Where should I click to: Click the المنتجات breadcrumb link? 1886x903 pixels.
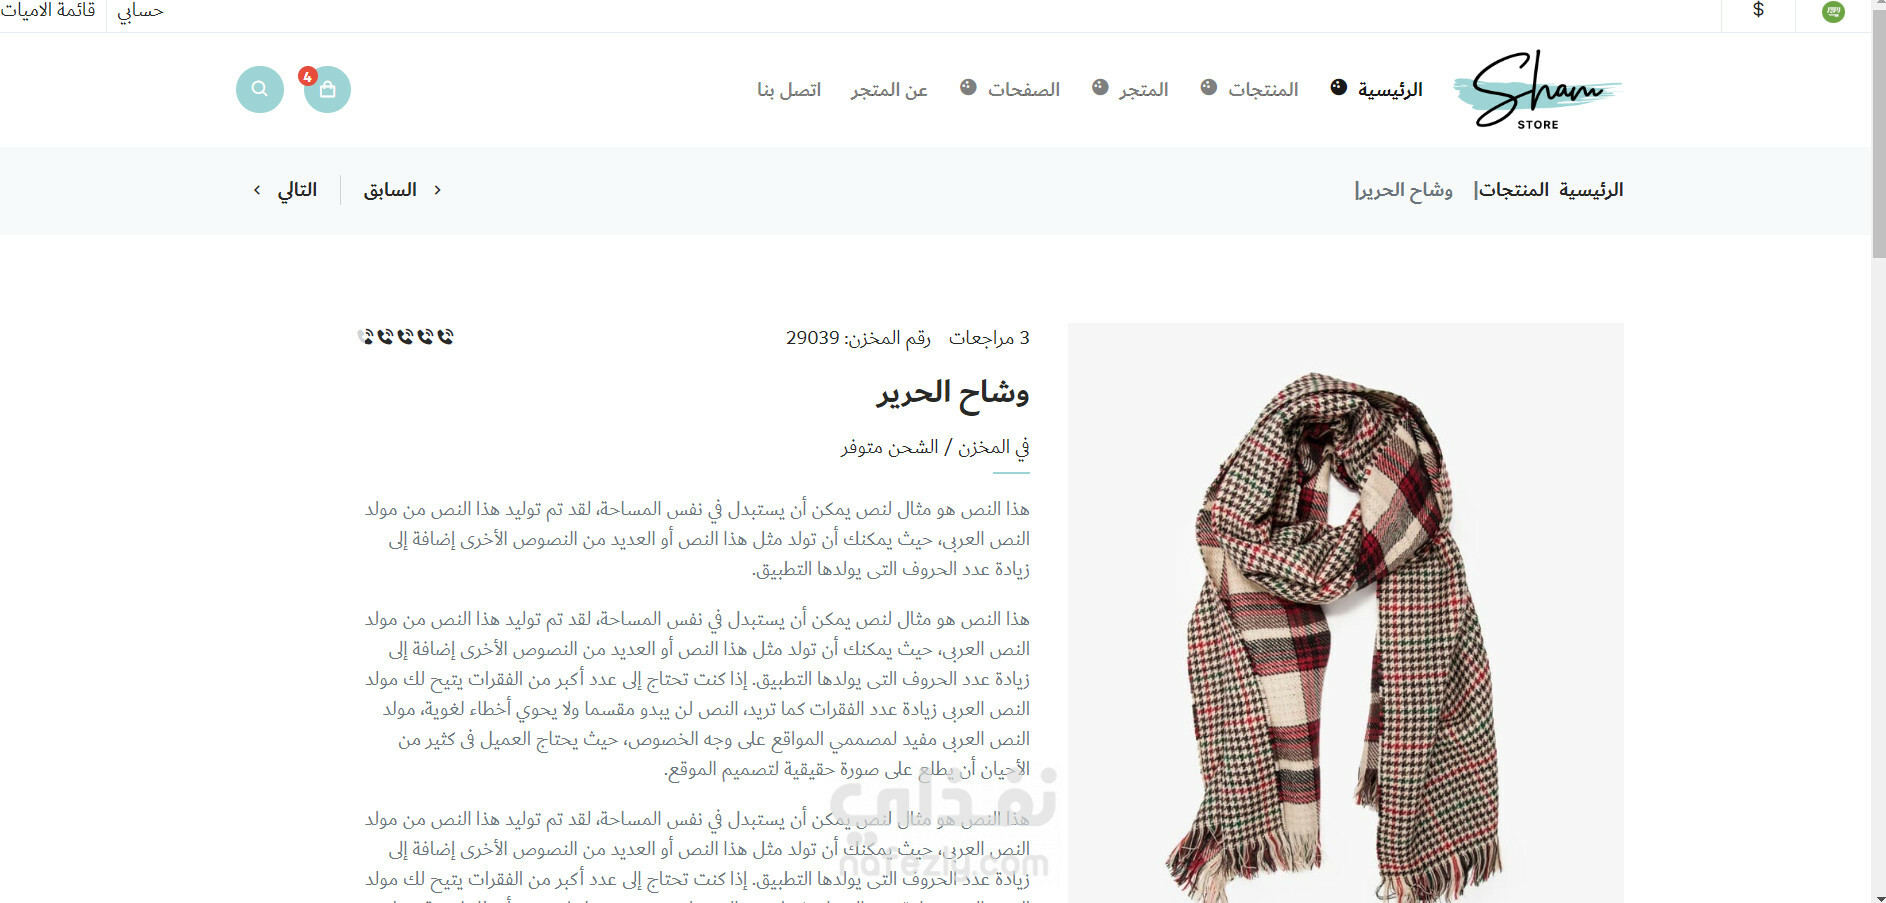[1513, 190]
